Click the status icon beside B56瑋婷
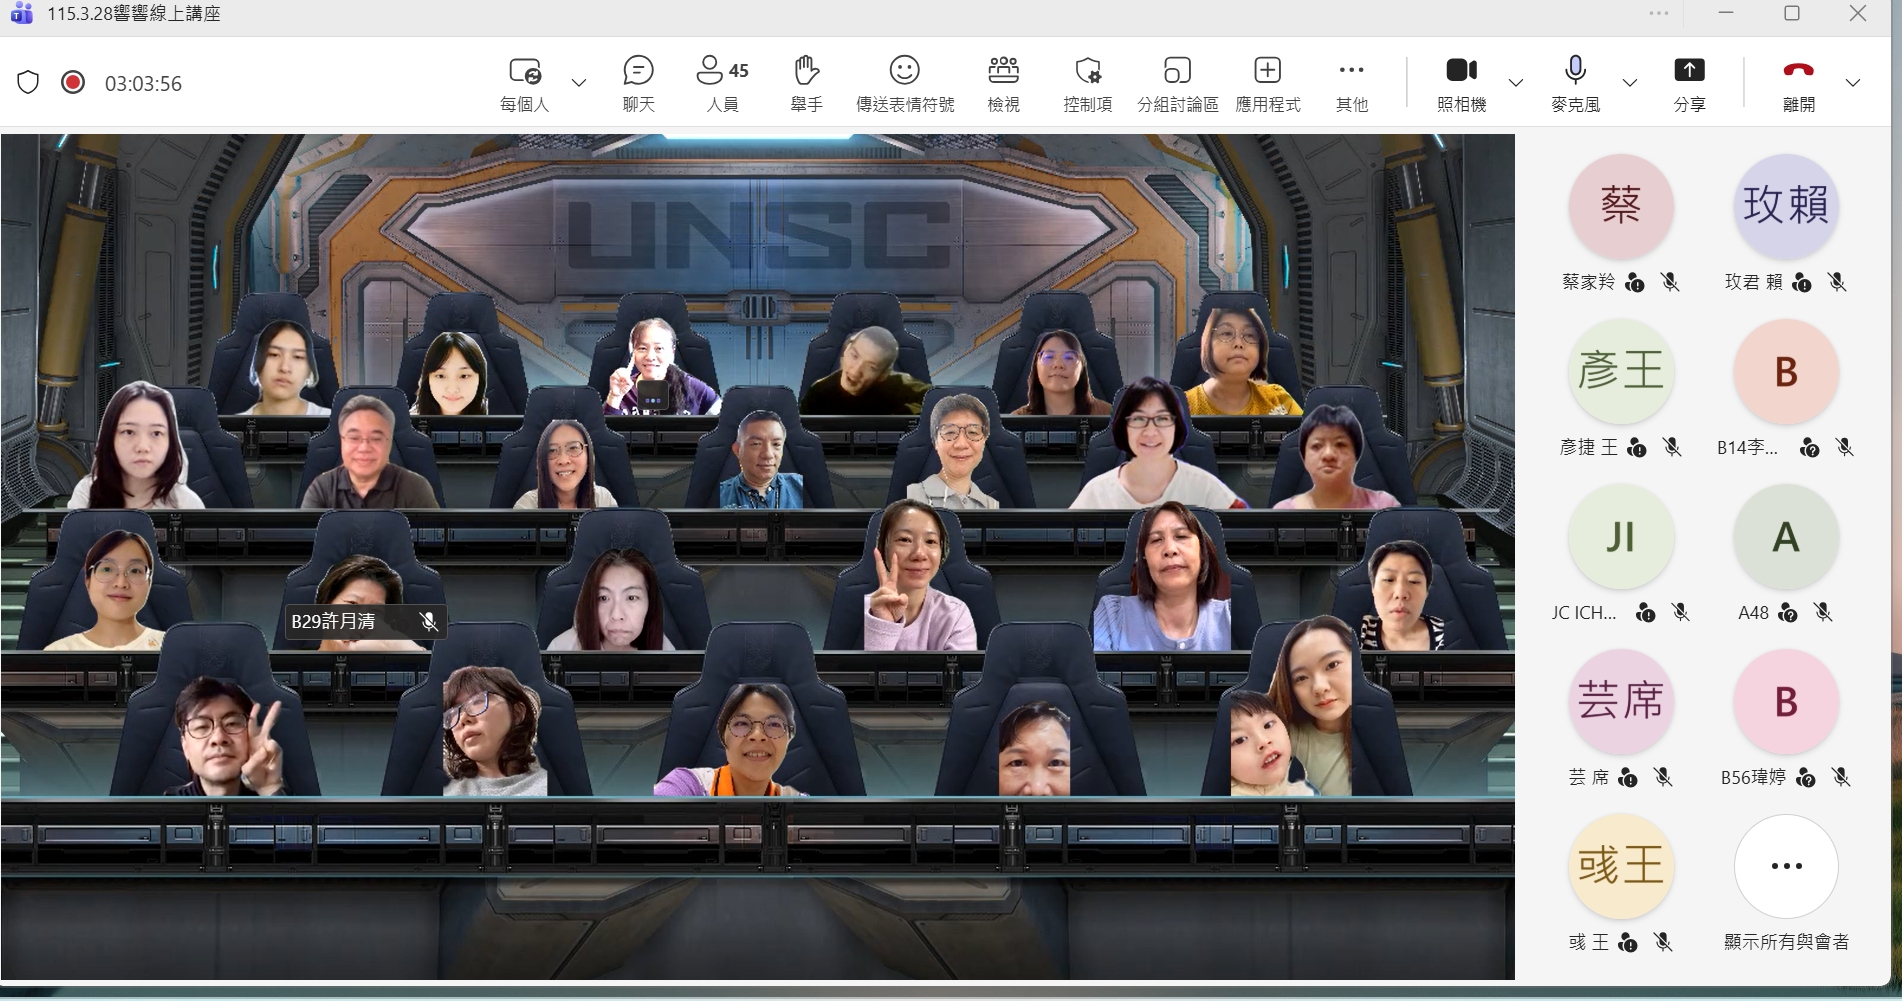The width and height of the screenshot is (1902, 1001). pos(1806,778)
